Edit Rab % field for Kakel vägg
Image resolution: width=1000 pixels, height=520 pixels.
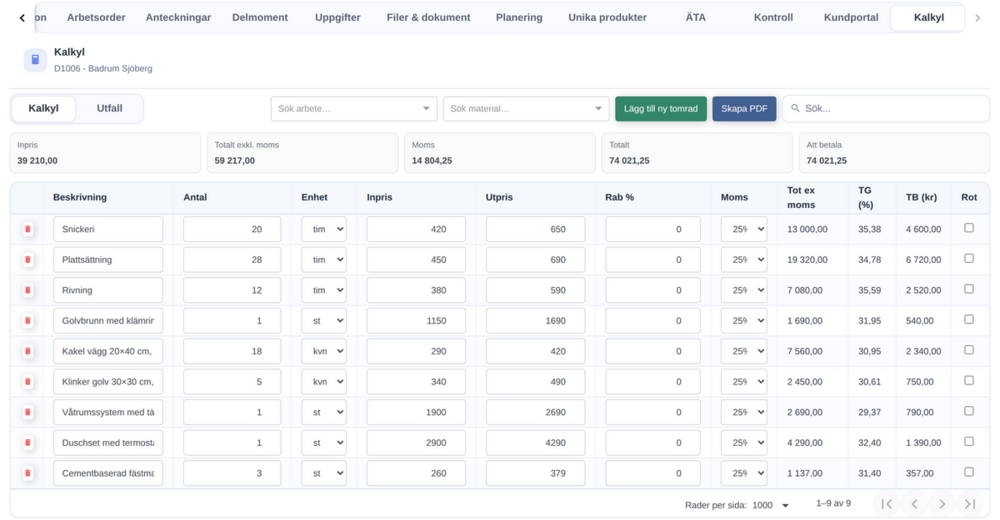click(653, 351)
